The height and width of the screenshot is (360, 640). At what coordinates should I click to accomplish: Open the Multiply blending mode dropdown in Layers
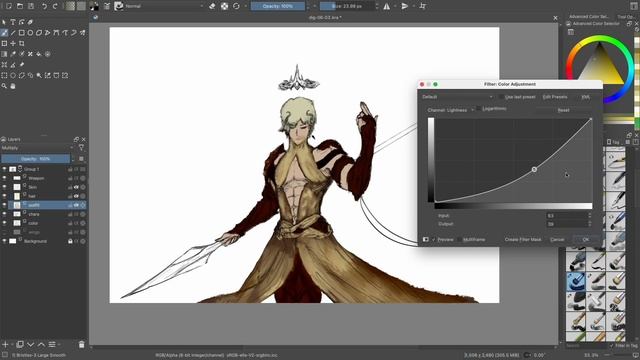coord(38,148)
